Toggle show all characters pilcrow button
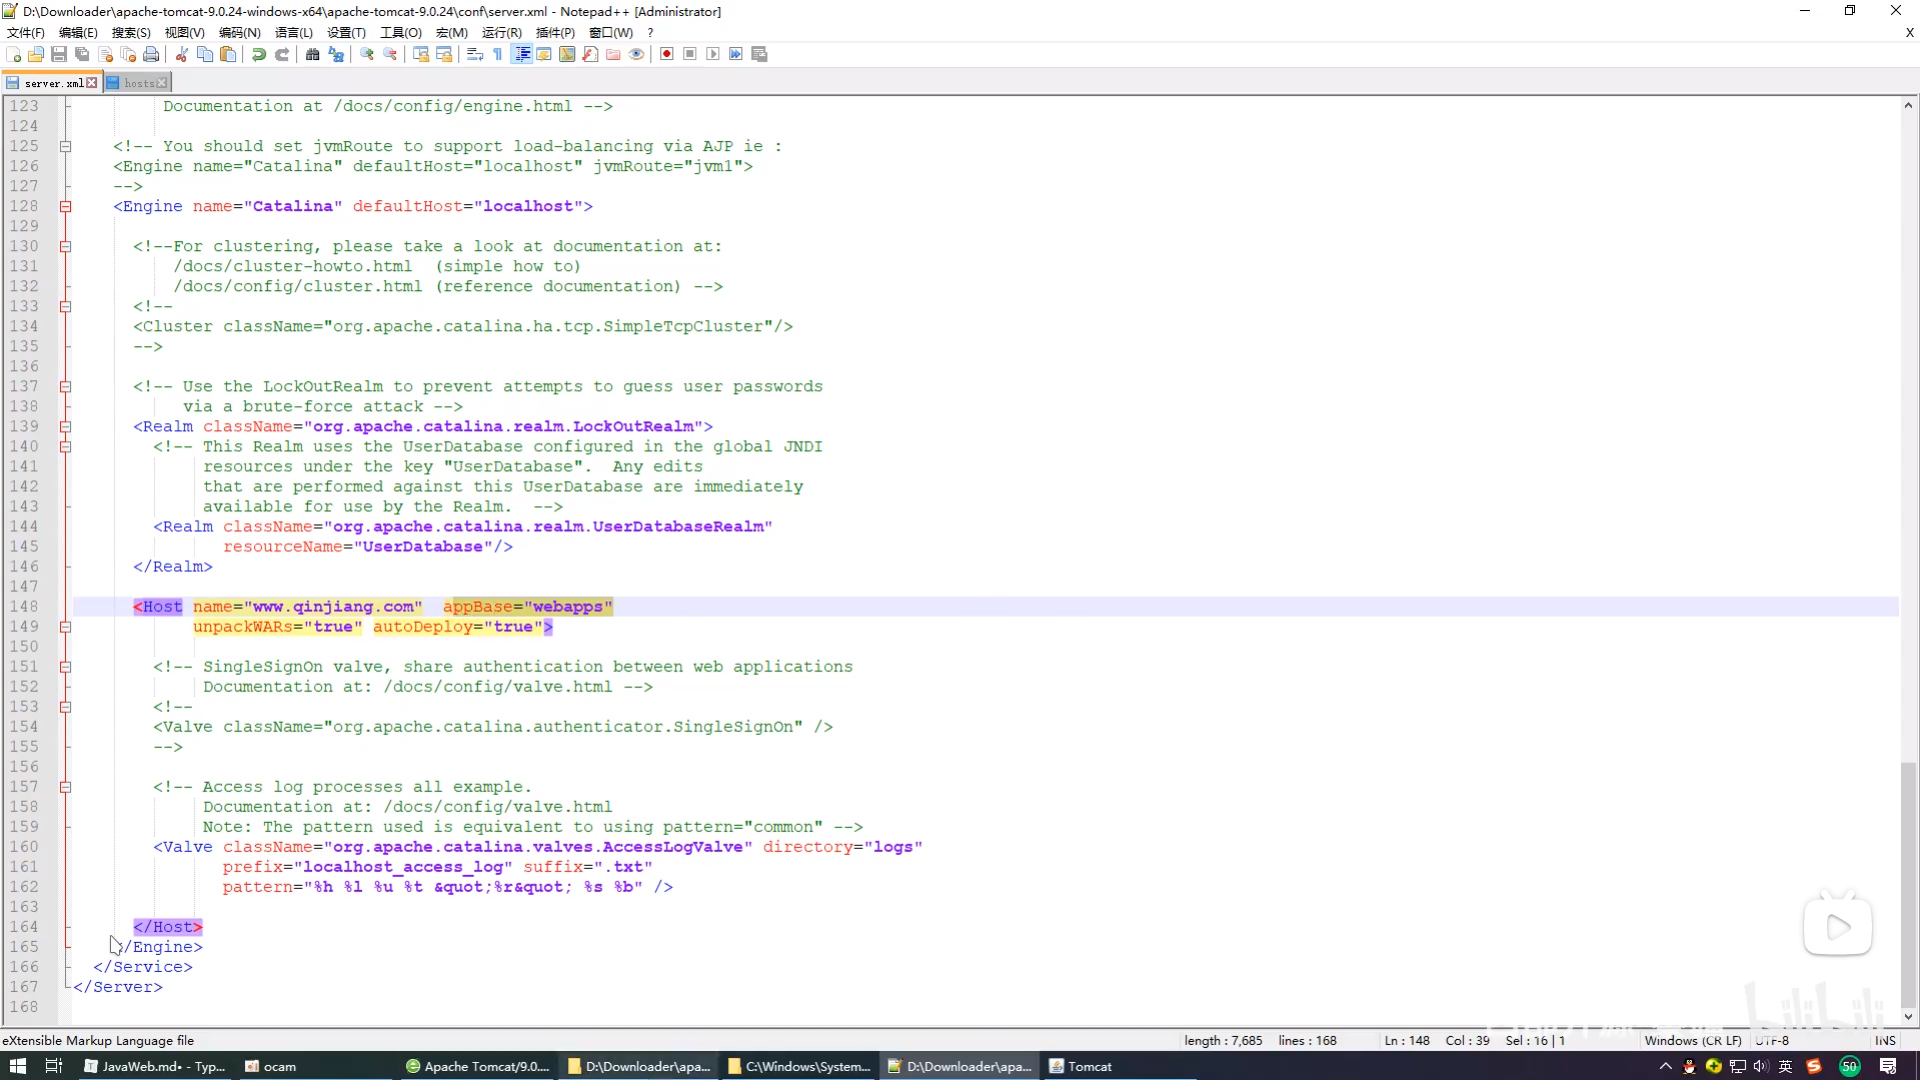This screenshot has width=1920, height=1080. pos(498,54)
